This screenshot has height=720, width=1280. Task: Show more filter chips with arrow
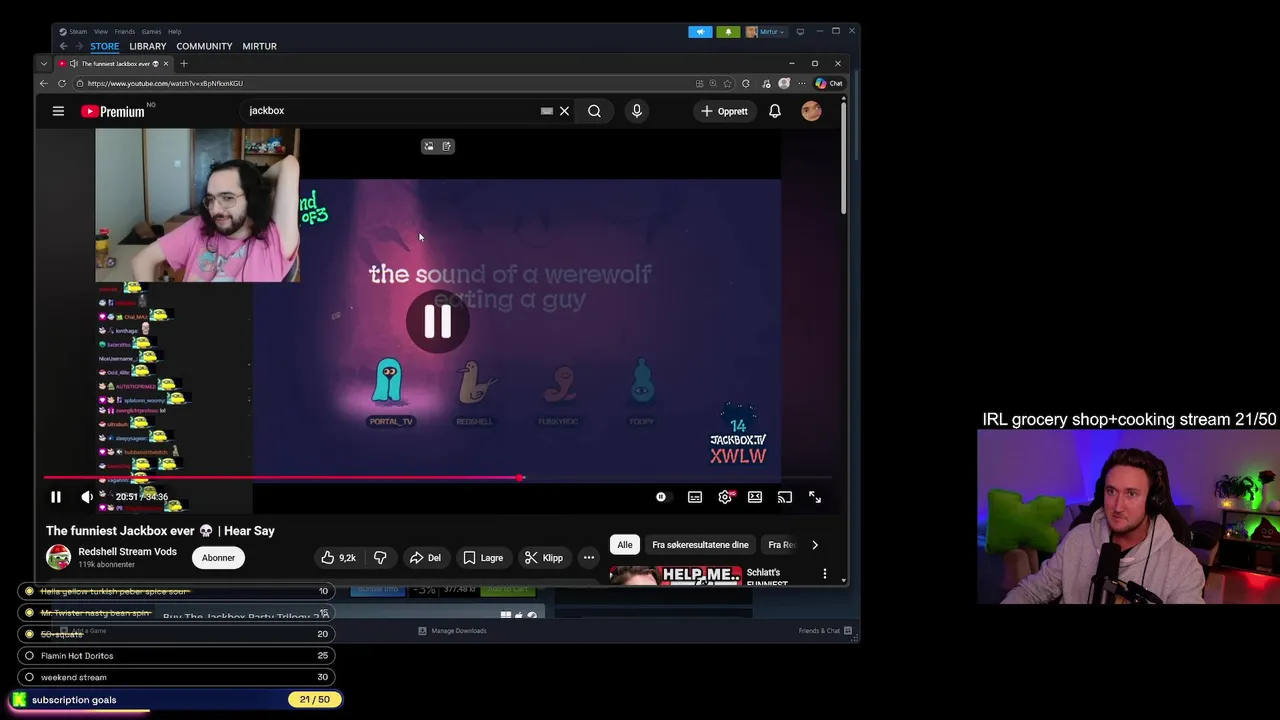point(815,545)
